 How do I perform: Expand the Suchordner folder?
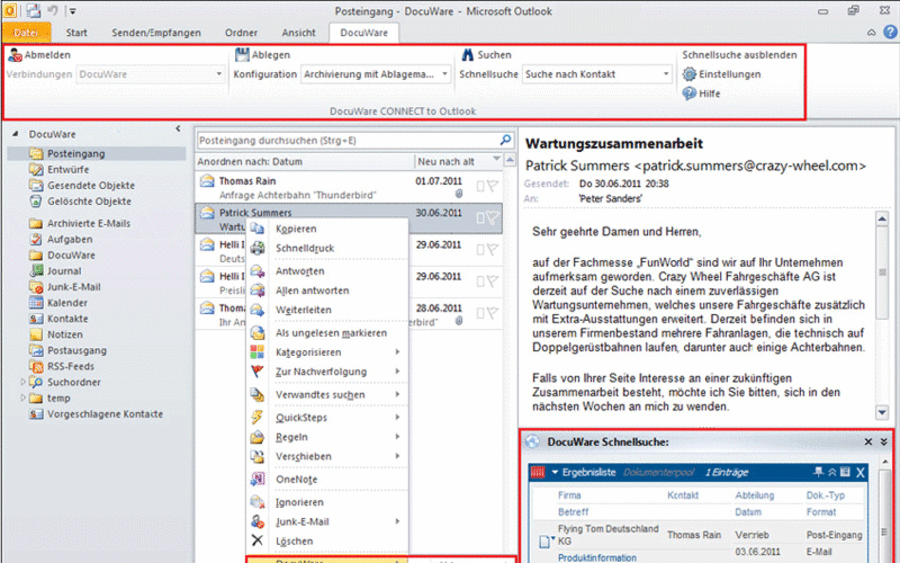[x=23, y=382]
